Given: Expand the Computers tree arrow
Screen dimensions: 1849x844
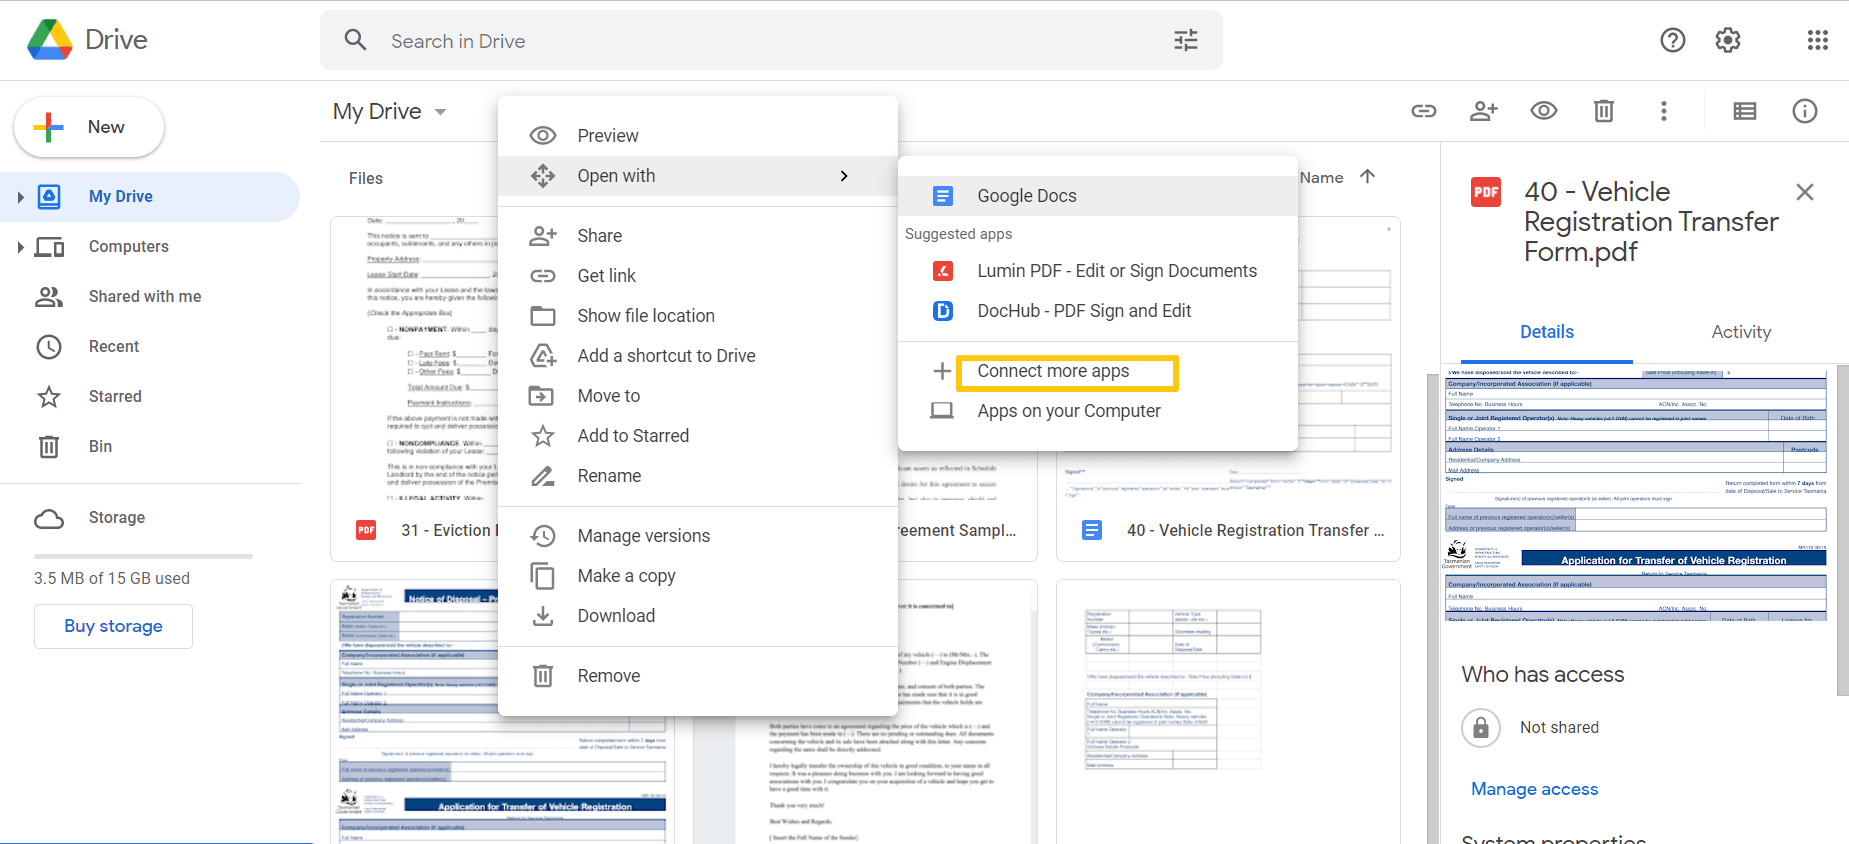Looking at the screenshot, I should [x=20, y=247].
